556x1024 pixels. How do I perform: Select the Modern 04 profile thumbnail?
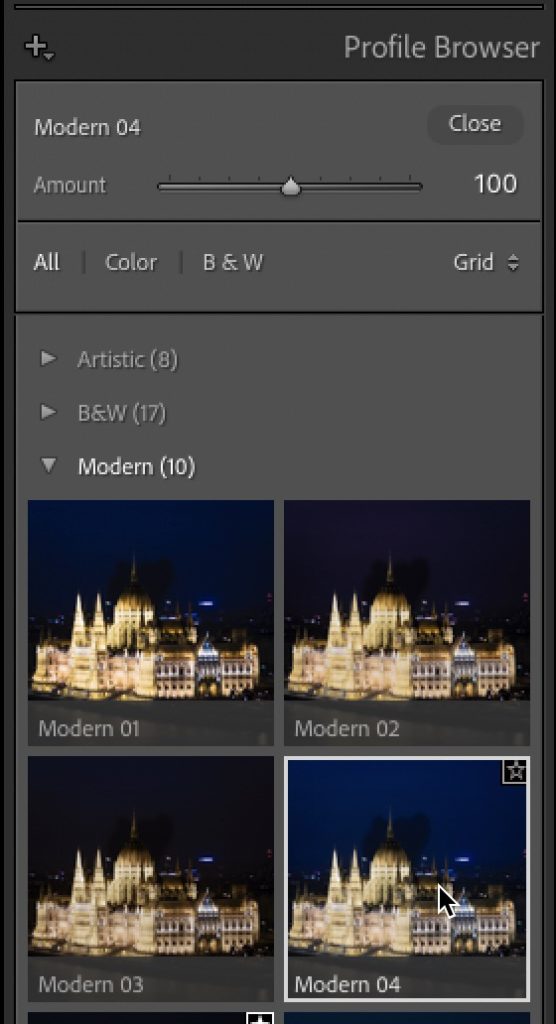point(407,879)
